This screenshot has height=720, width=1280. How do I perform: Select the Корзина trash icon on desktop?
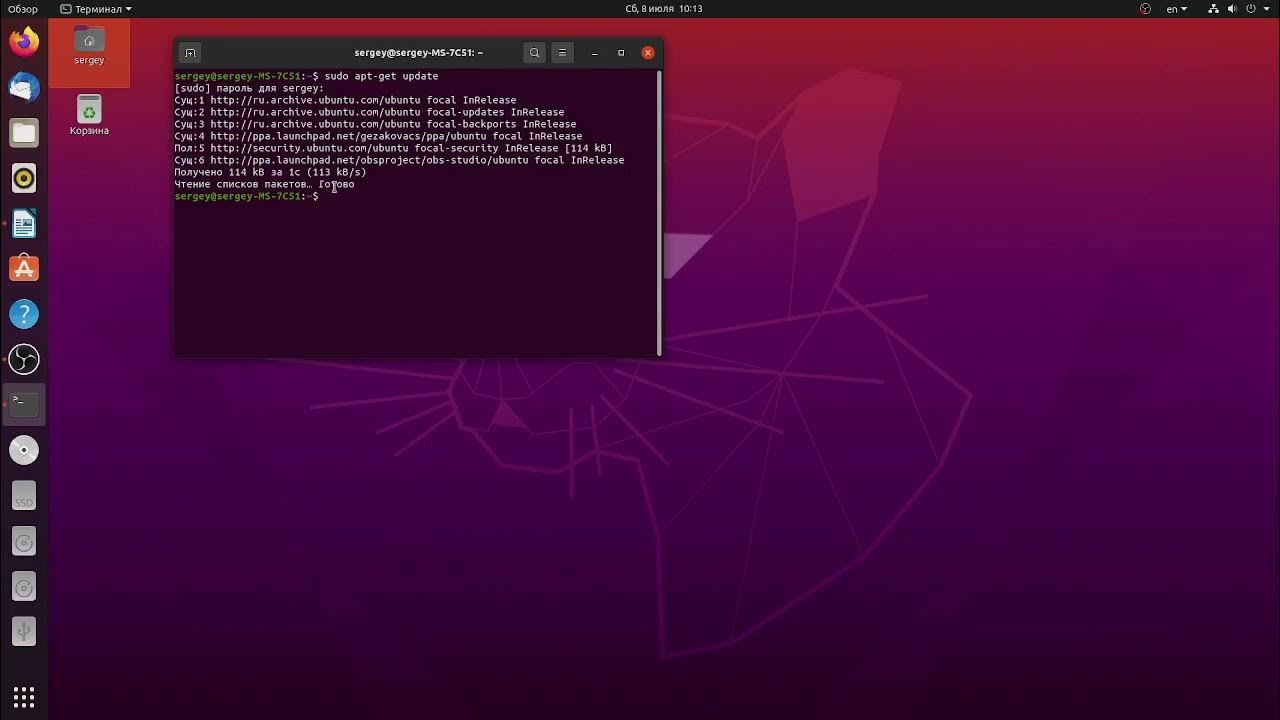(x=89, y=115)
